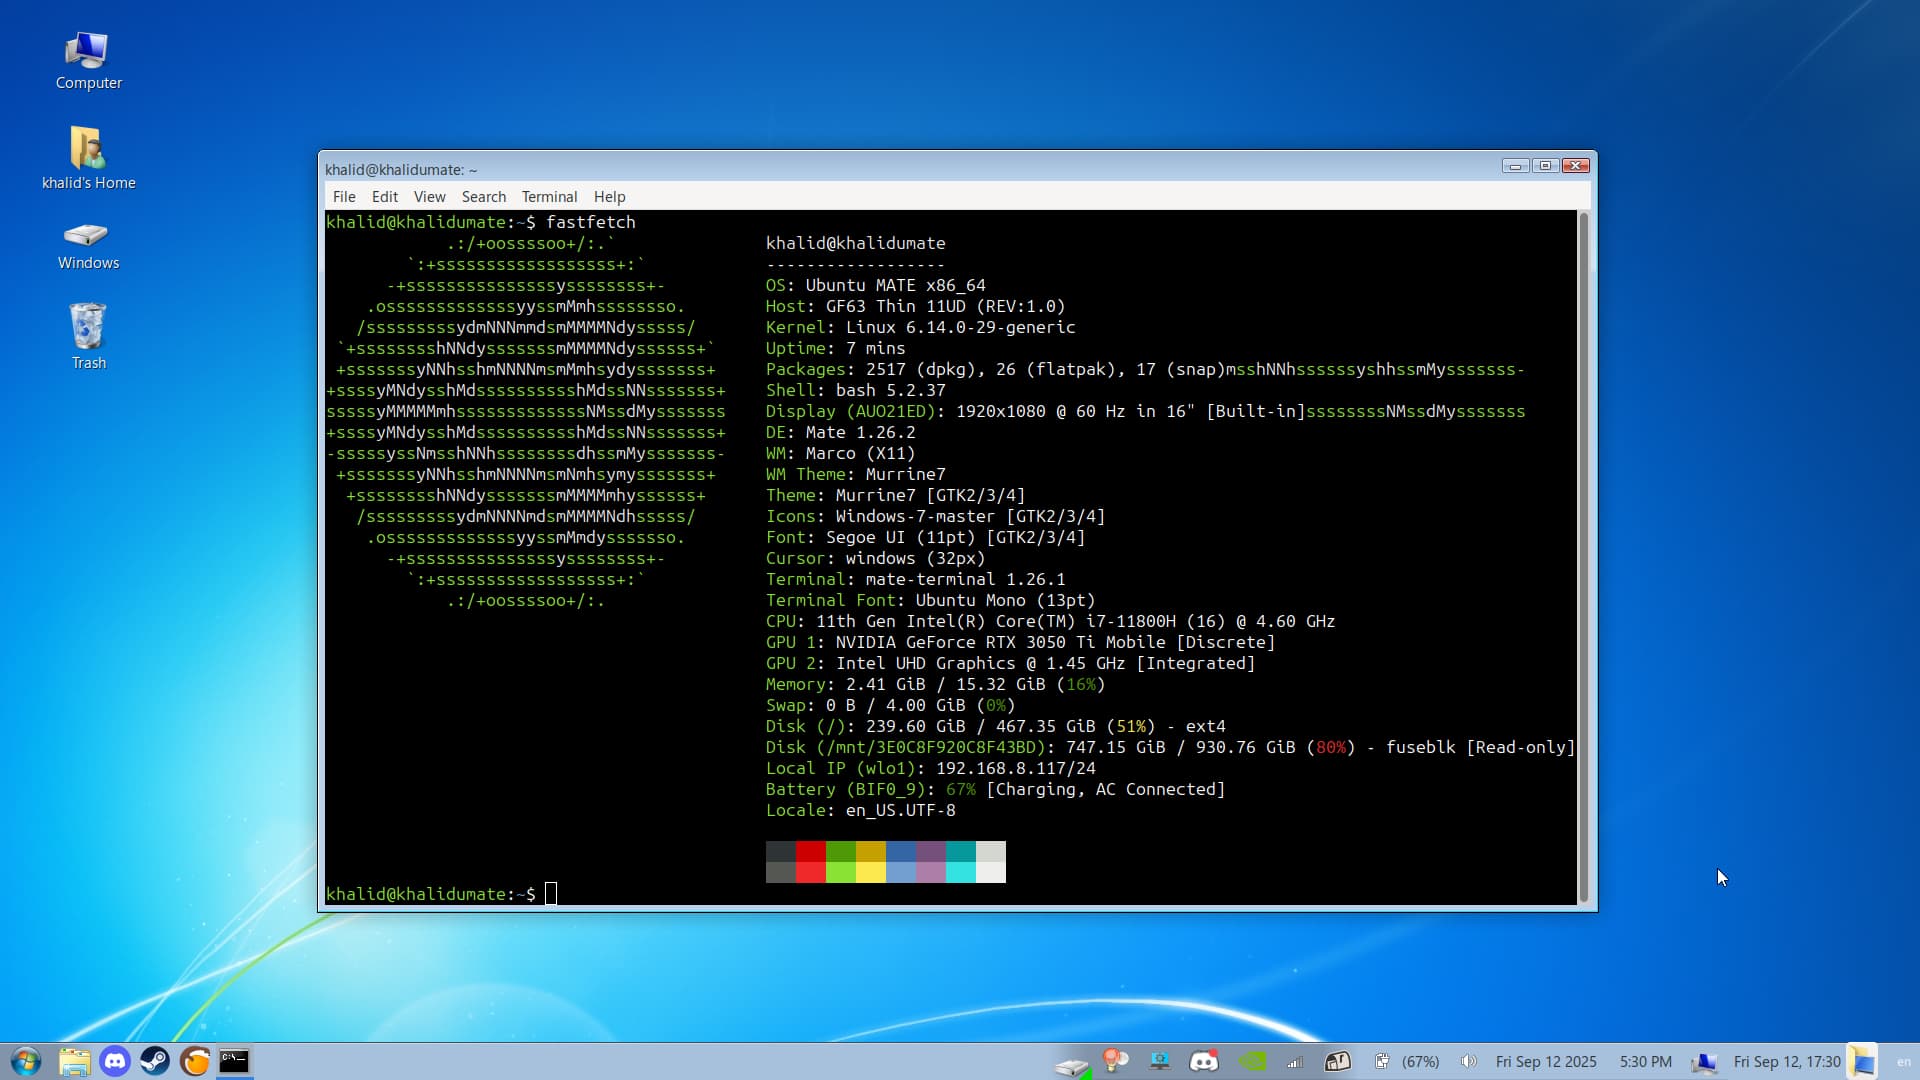Open Discord from the taskbar launcher
Image resolution: width=1920 pixels, height=1080 pixels.
(x=115, y=1061)
